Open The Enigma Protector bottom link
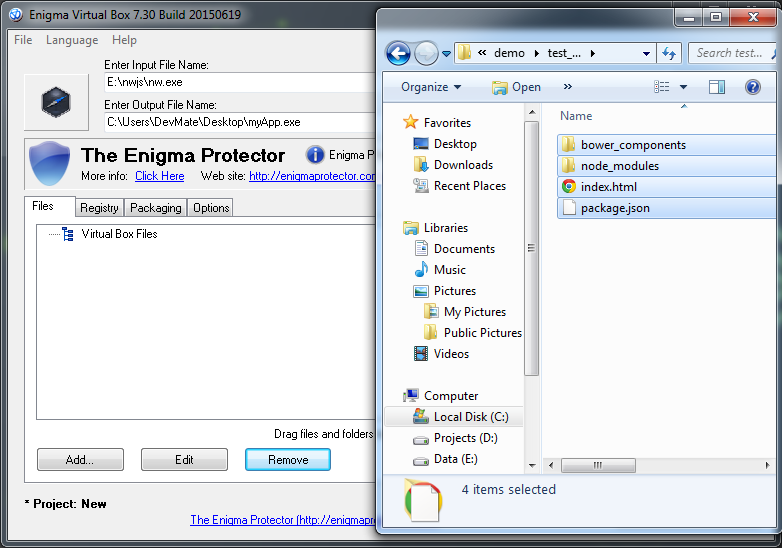Viewport: 782px width, 548px height. point(282,520)
